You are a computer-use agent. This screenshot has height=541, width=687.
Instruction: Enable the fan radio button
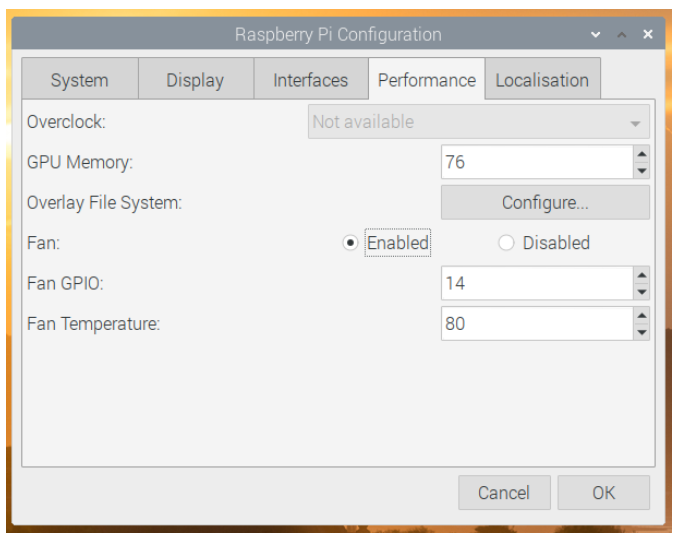[x=350, y=243]
